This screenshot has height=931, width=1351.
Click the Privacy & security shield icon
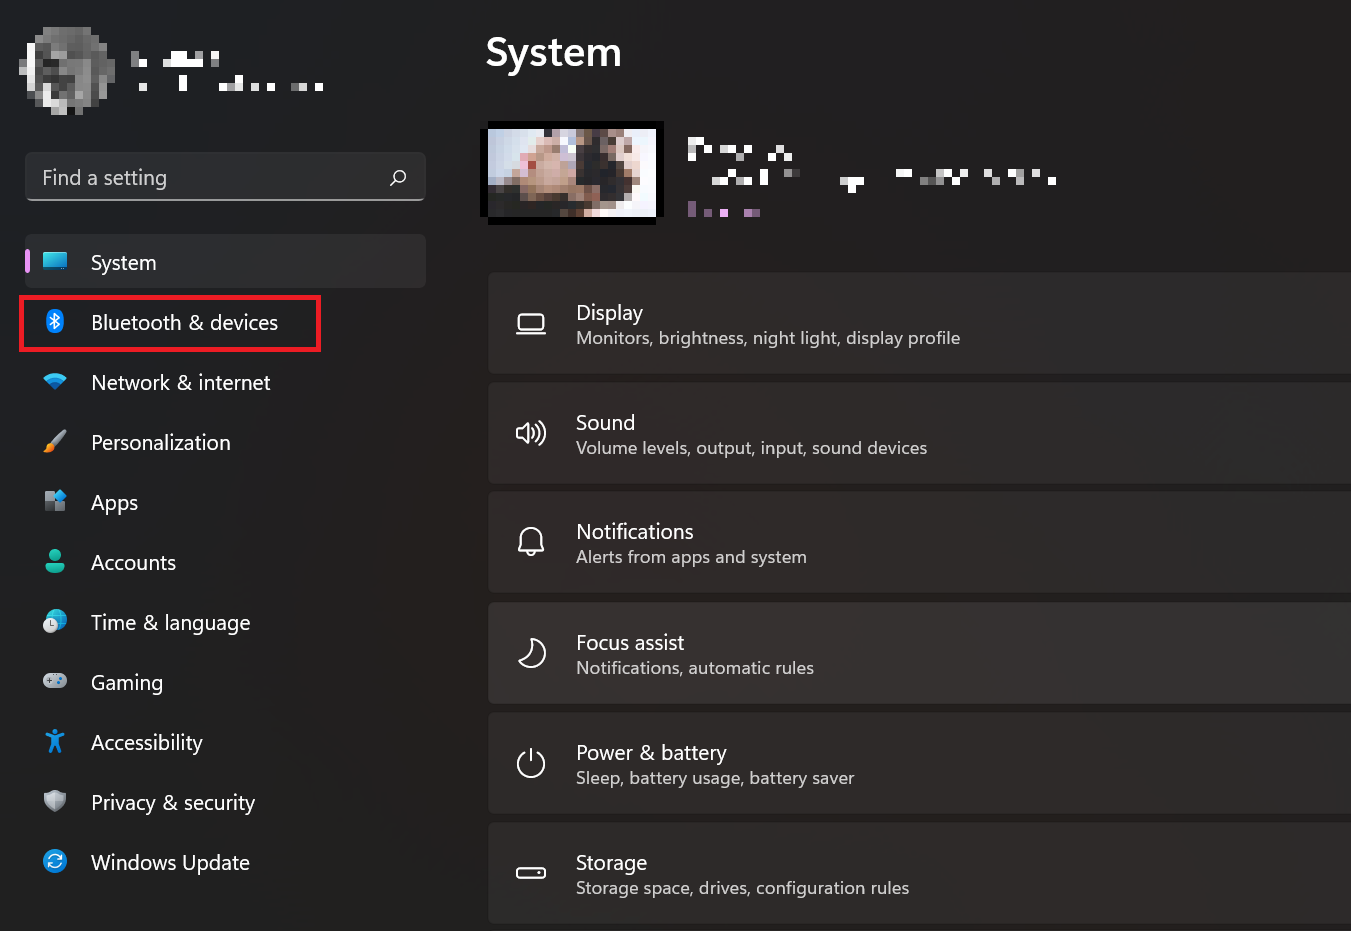click(x=55, y=801)
